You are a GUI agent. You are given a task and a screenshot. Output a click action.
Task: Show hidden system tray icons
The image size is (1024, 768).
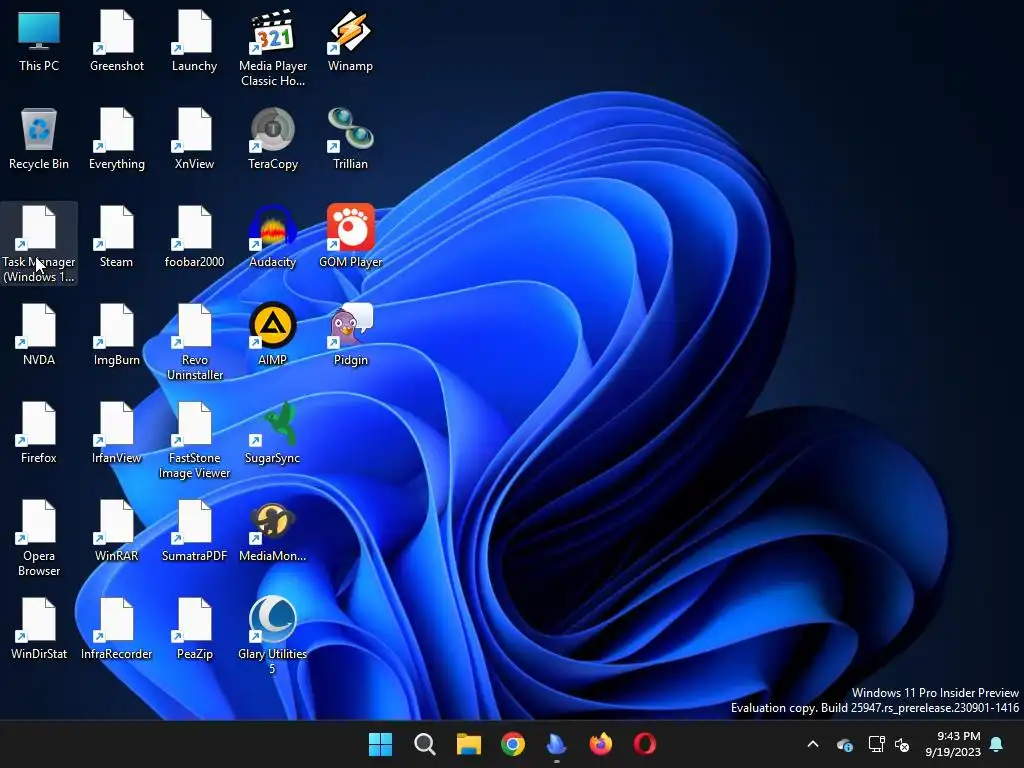813,744
